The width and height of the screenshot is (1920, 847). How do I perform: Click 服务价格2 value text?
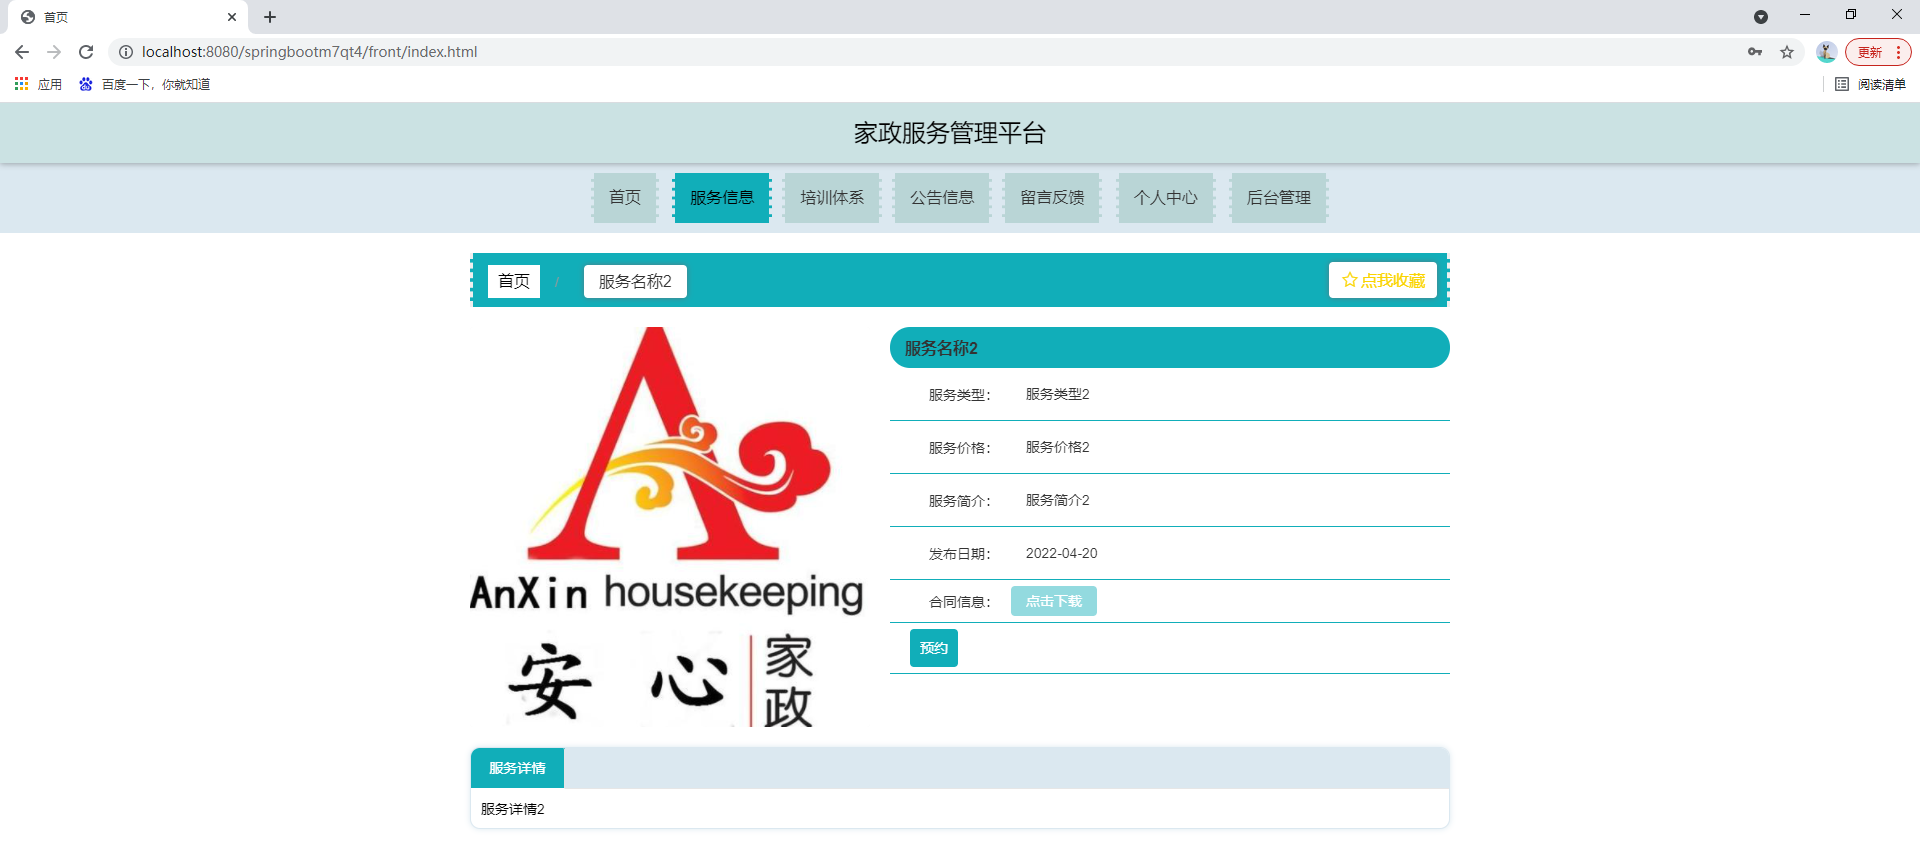coord(1057,447)
